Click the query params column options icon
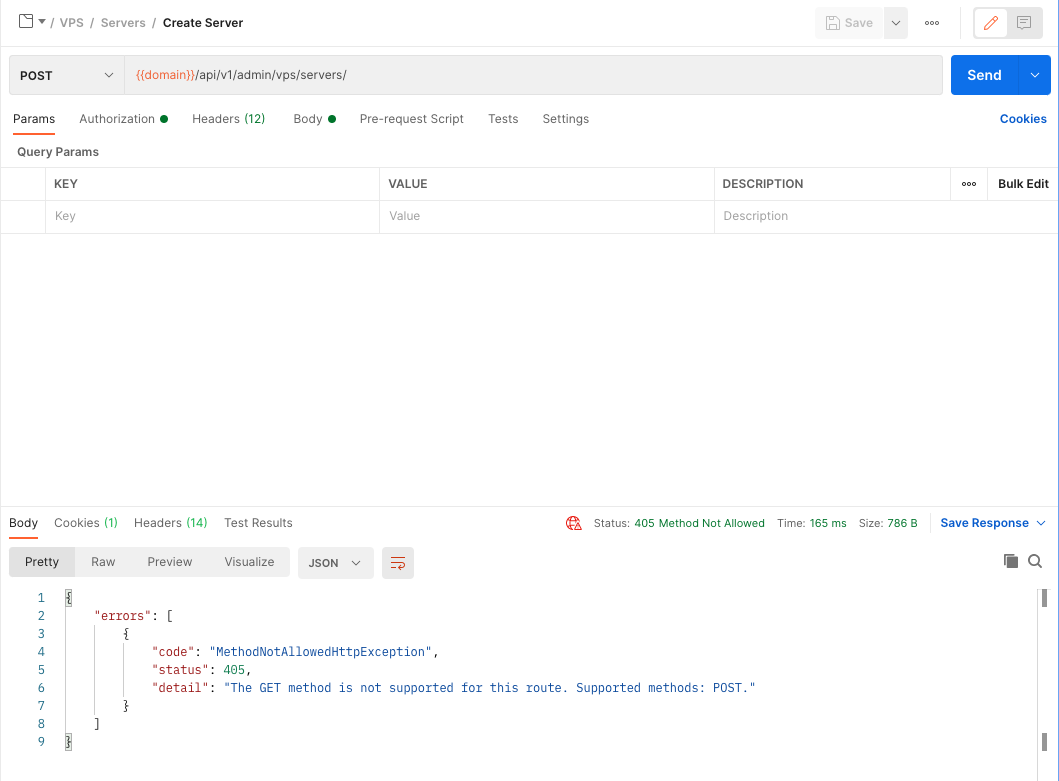Image resolution: width=1059 pixels, height=781 pixels. (x=968, y=184)
